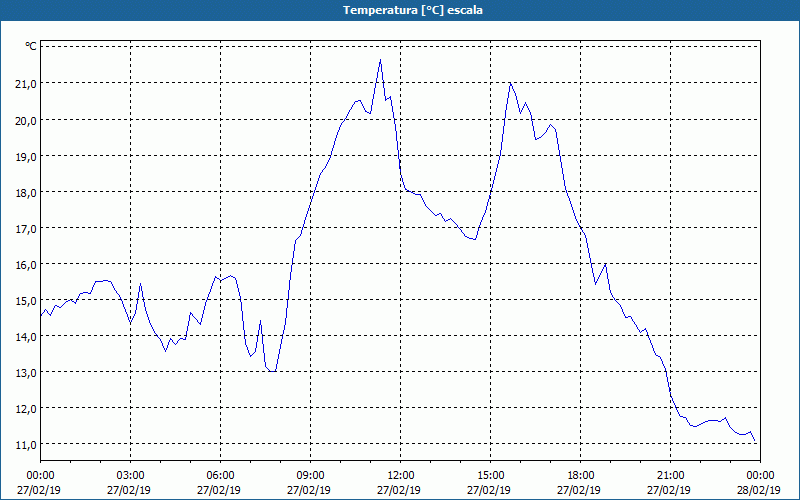Click the 12:00 time axis label
Screen dimensions: 800x500
click(401, 476)
